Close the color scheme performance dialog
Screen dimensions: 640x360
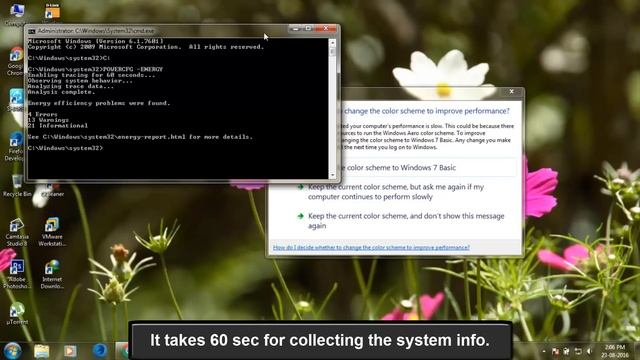[511, 92]
